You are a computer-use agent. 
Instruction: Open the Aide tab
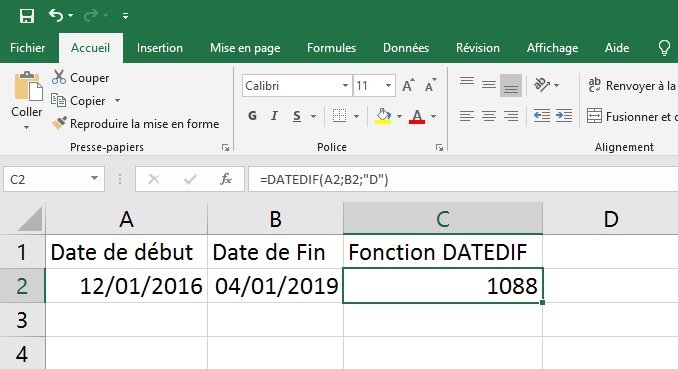(x=617, y=48)
